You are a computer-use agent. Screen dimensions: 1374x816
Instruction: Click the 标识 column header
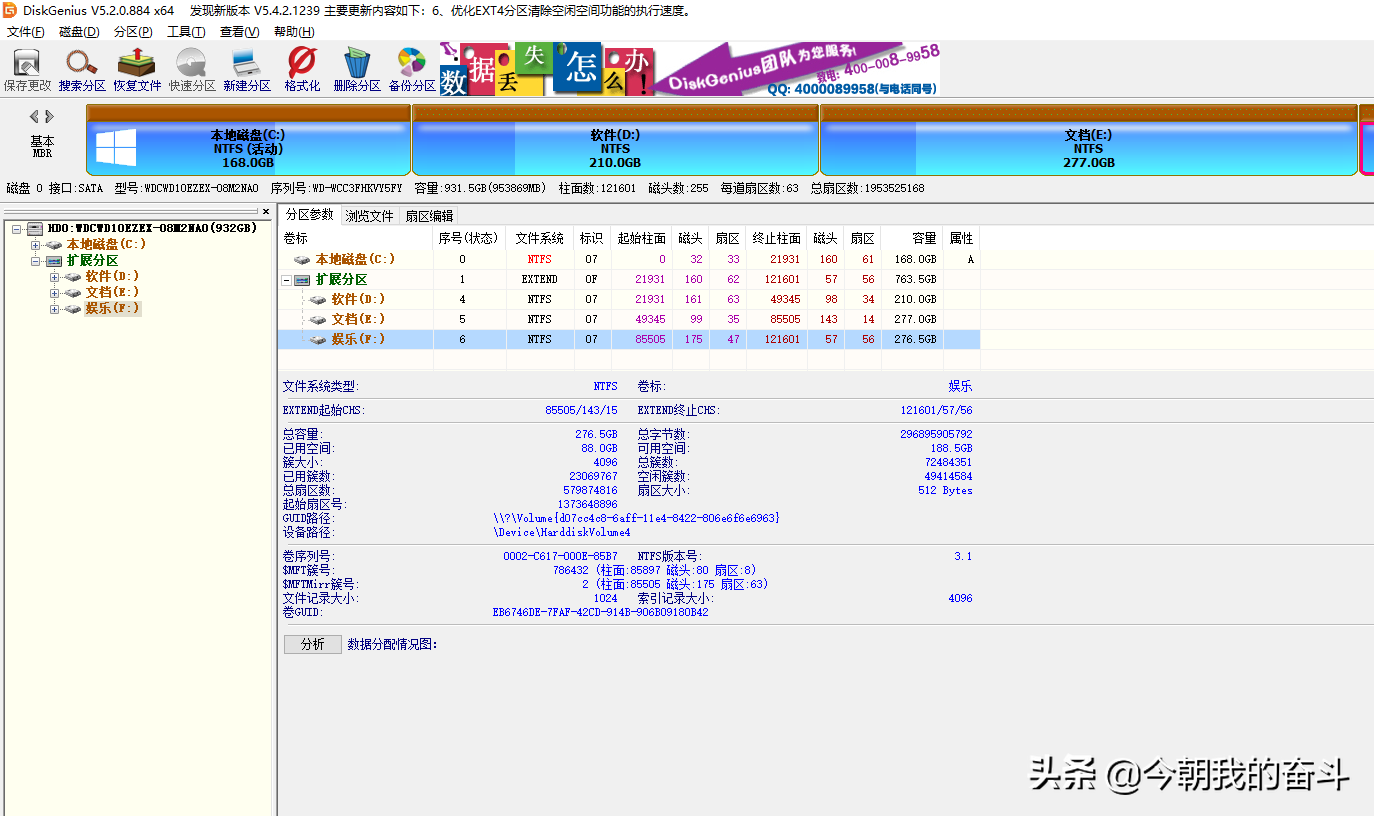pyautogui.click(x=591, y=238)
